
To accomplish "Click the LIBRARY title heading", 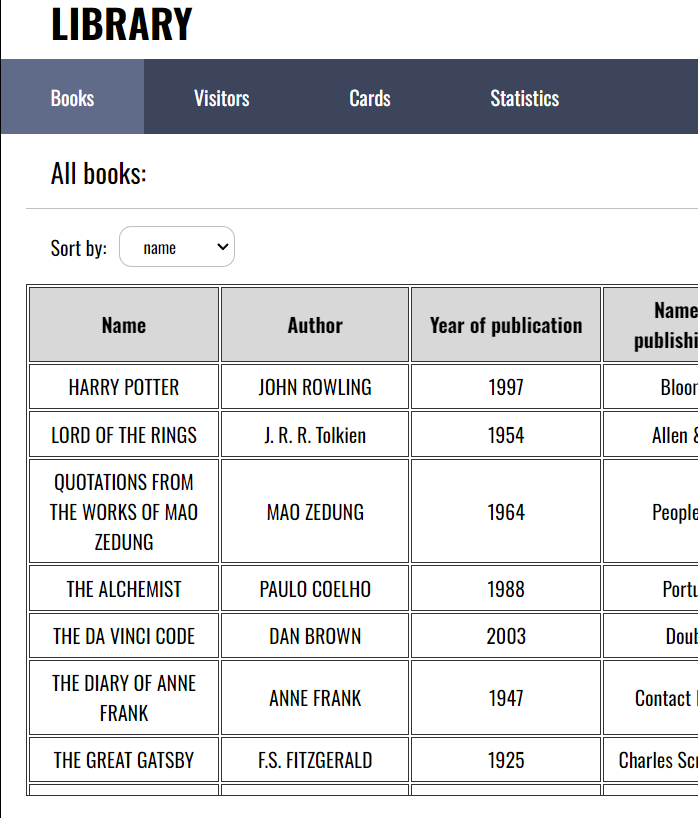I will tap(121, 25).
